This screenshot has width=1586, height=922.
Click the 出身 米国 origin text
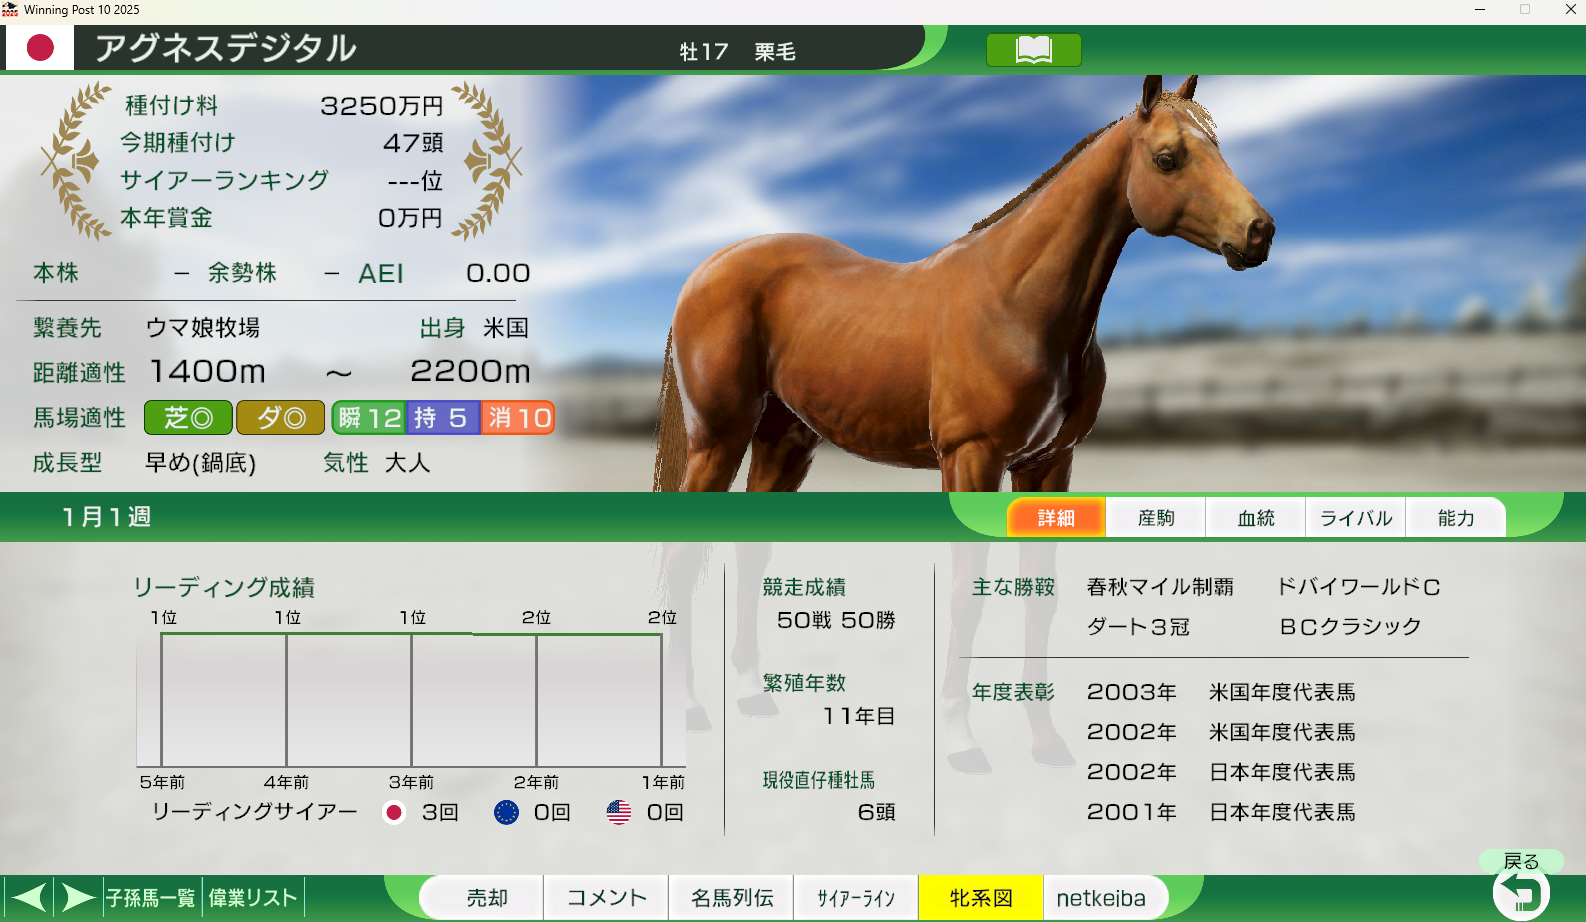click(474, 328)
